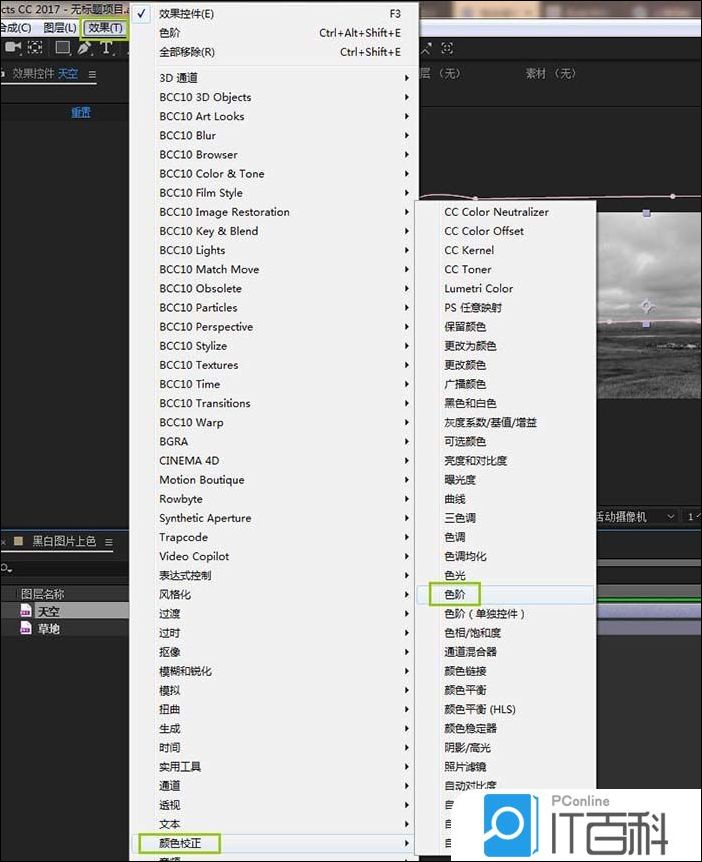Open the 黑白图片上色 timeline panel menu icon
This screenshot has height=862, width=702.
tap(109, 542)
